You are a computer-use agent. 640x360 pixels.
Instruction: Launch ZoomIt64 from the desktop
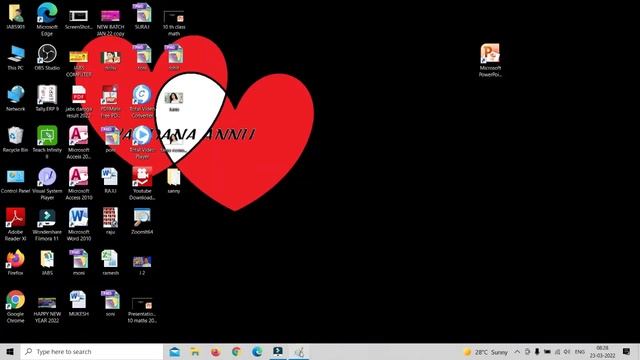[x=142, y=221]
